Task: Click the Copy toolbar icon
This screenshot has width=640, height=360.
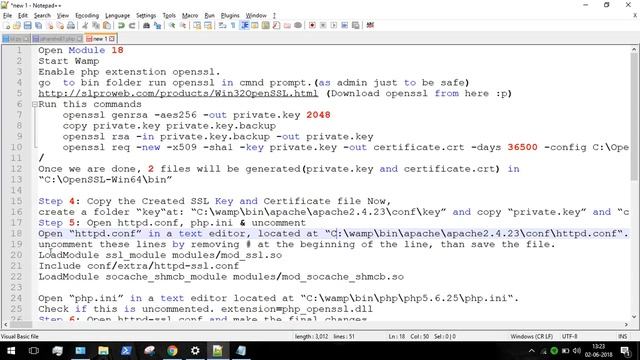Action: (x=96, y=25)
